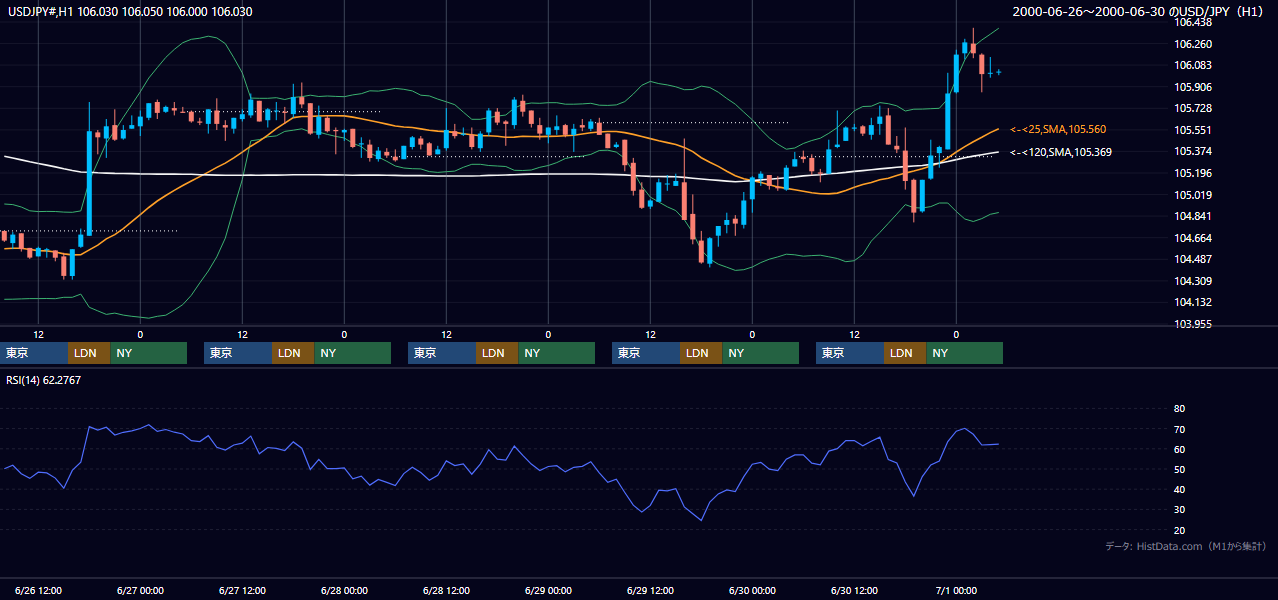The image size is (1278, 600).
Task: Click the NY session block for 6/30
Action: coord(964,353)
